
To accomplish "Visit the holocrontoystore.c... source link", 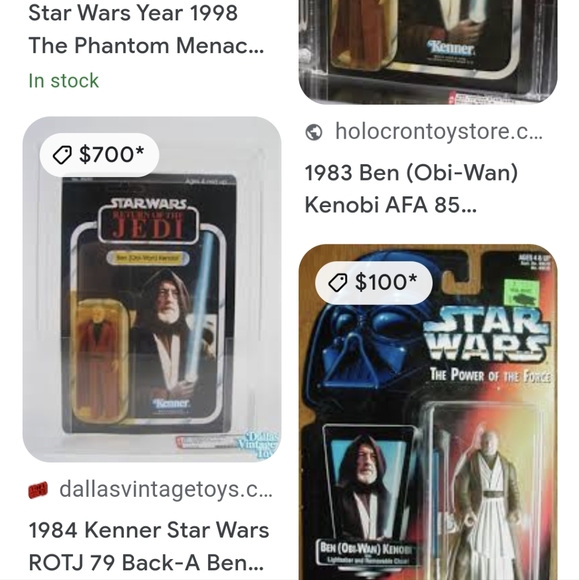I will (438, 132).
